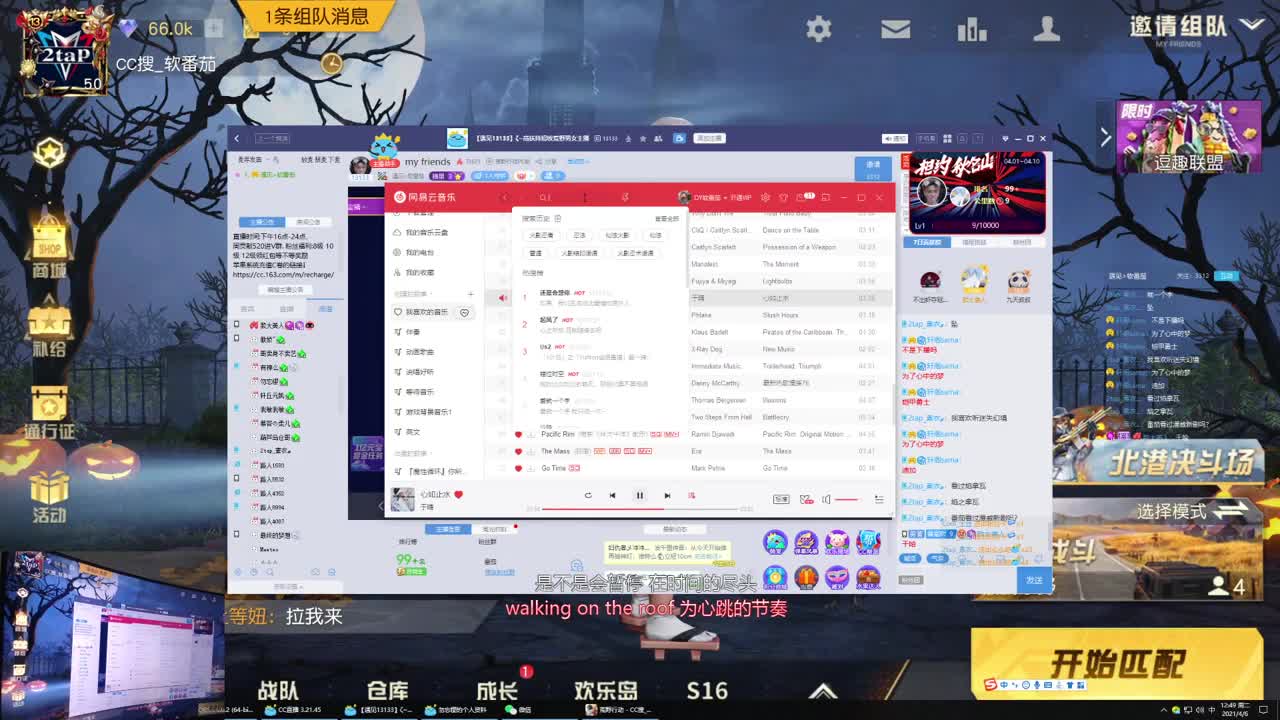
Task: Click 查看全部 in search history
Action: (x=666, y=218)
